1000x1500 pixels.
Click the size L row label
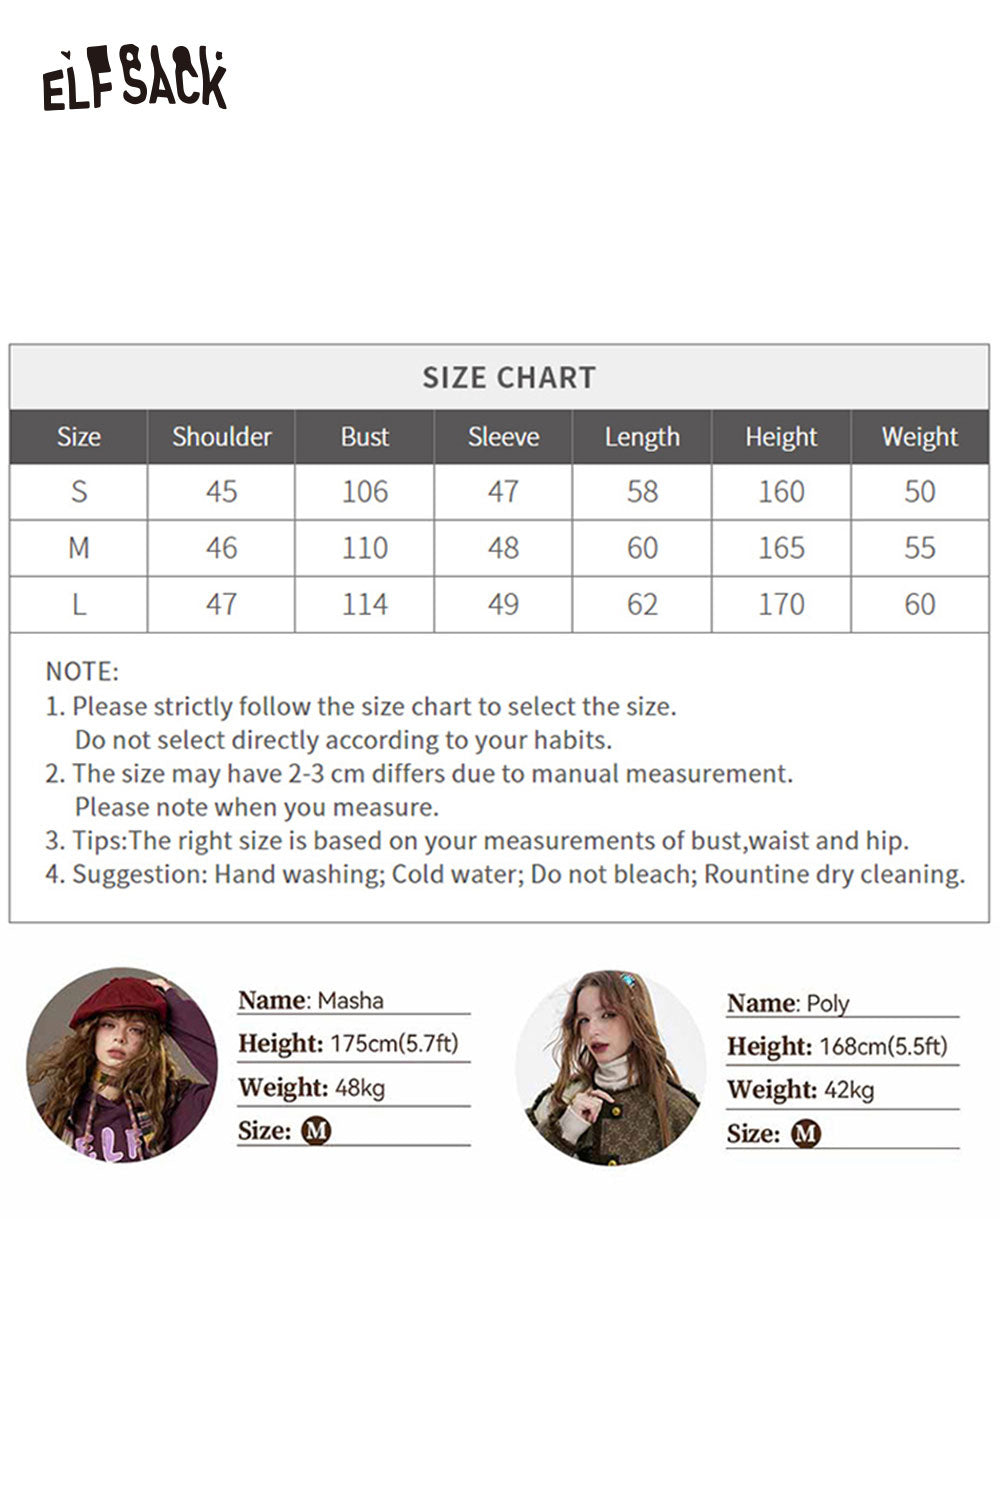click(x=79, y=604)
